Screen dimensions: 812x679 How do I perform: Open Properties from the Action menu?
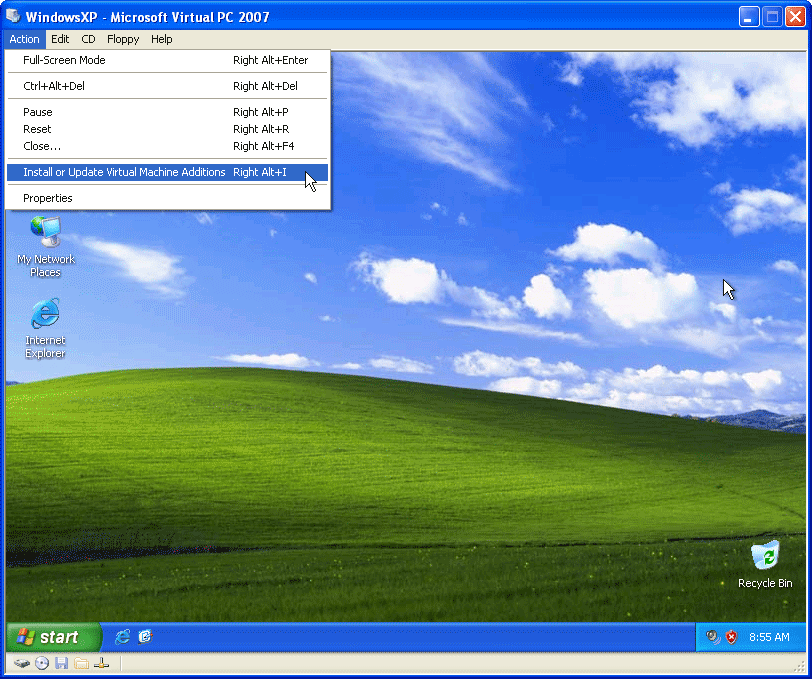tap(167, 198)
